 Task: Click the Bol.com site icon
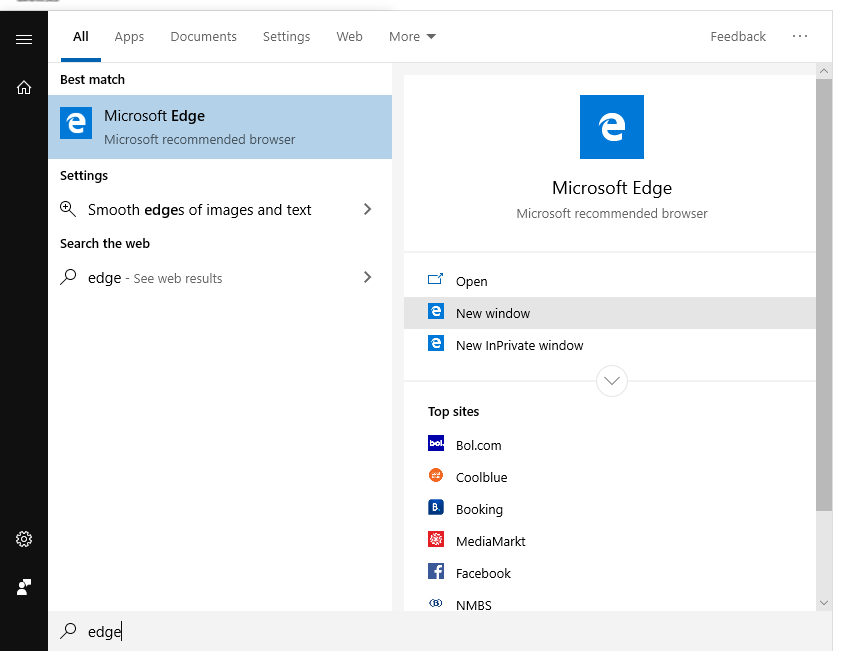pos(435,443)
